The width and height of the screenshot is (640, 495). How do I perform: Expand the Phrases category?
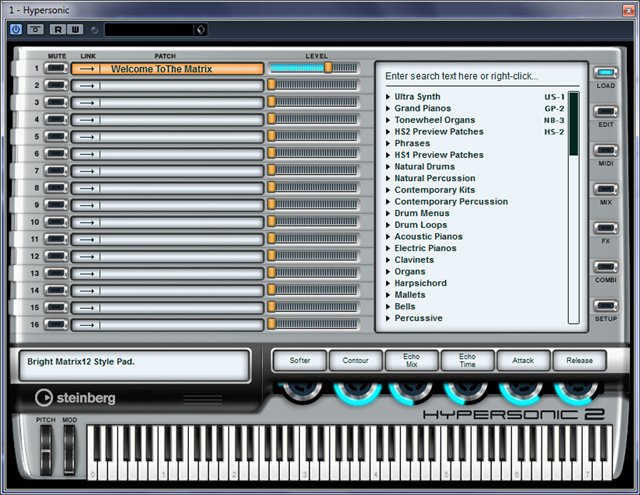point(388,143)
